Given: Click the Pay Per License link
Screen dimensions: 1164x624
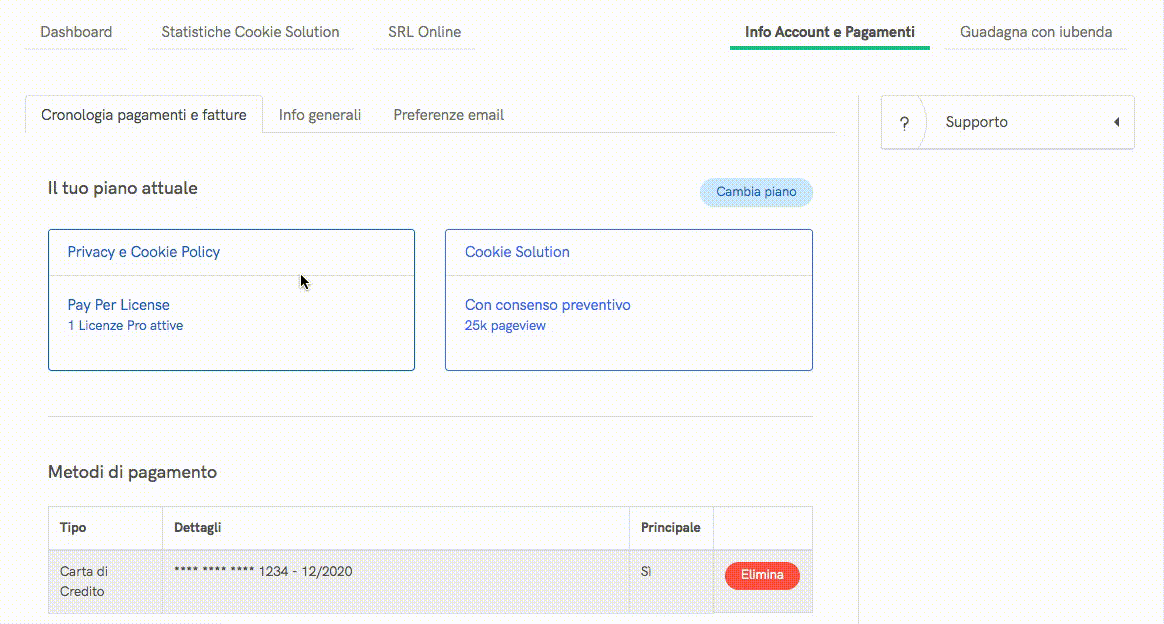Looking at the screenshot, I should (117, 304).
